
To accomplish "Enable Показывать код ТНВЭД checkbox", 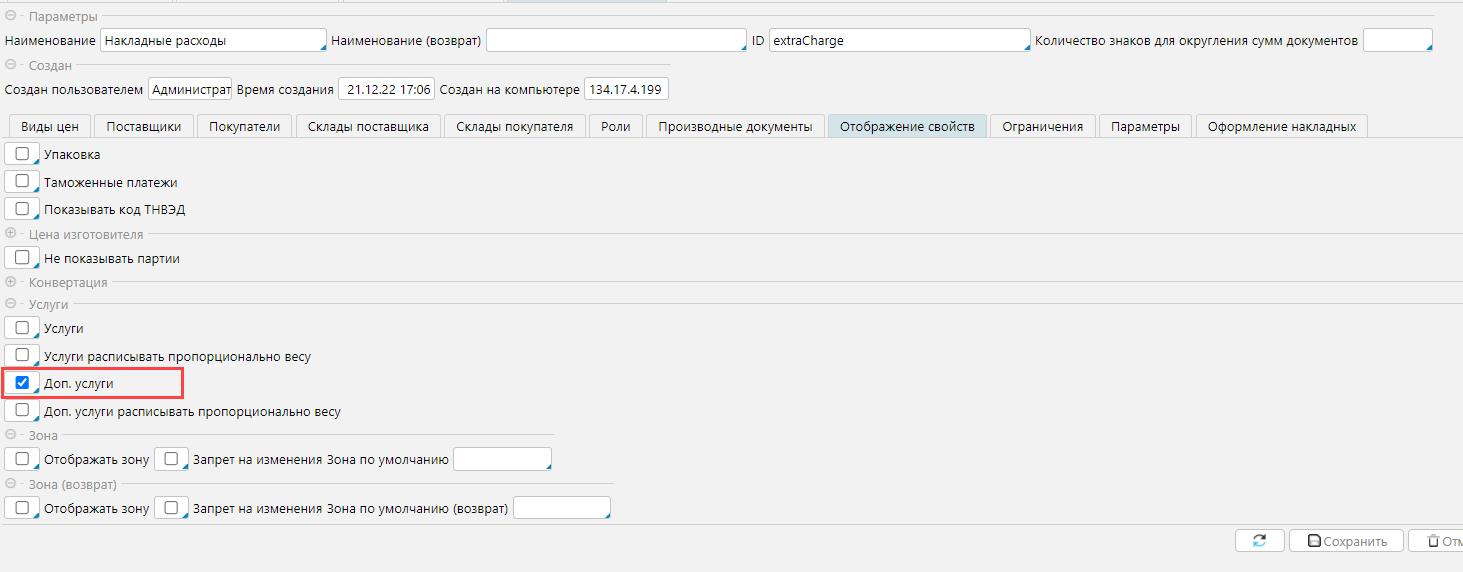I will (22, 209).
